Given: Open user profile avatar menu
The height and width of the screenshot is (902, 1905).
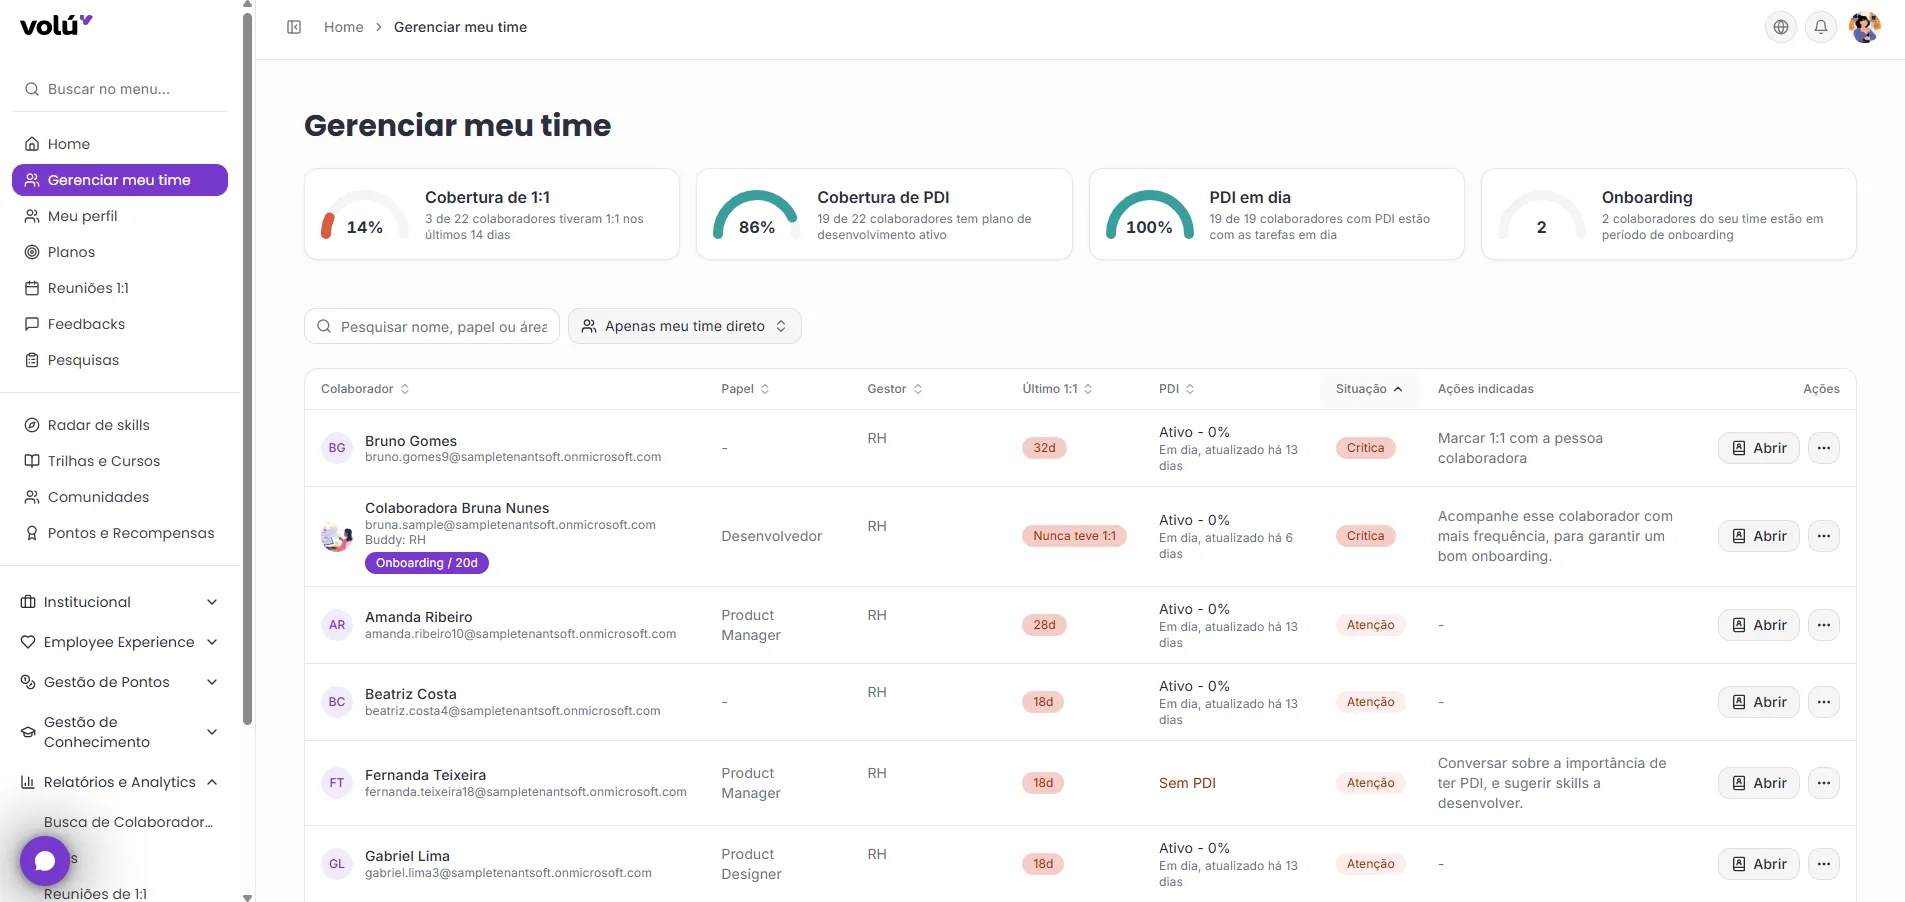Looking at the screenshot, I should (x=1865, y=27).
